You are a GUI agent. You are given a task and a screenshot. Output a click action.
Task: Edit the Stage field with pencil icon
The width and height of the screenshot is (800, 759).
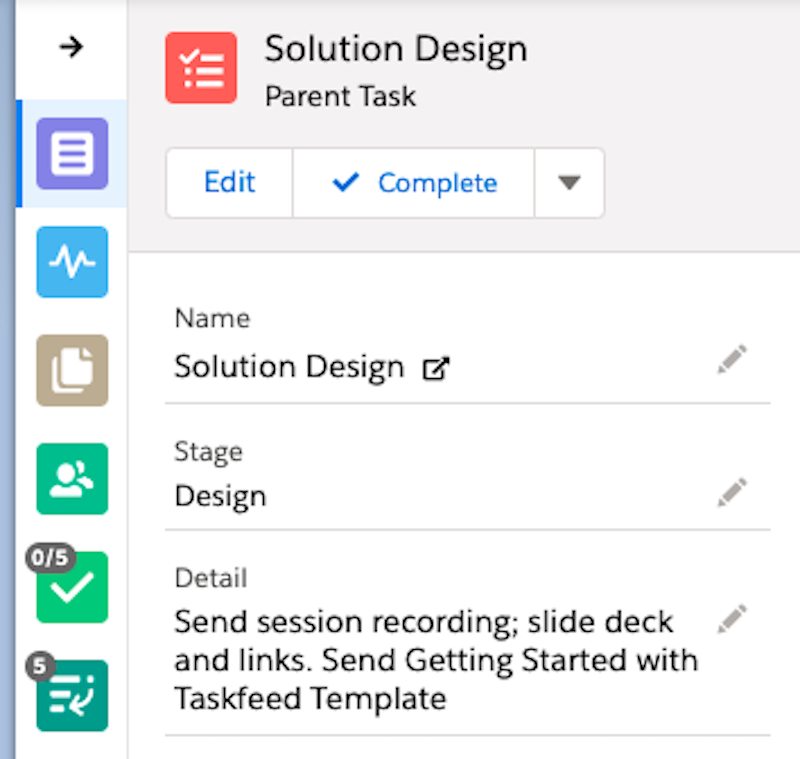click(x=732, y=492)
